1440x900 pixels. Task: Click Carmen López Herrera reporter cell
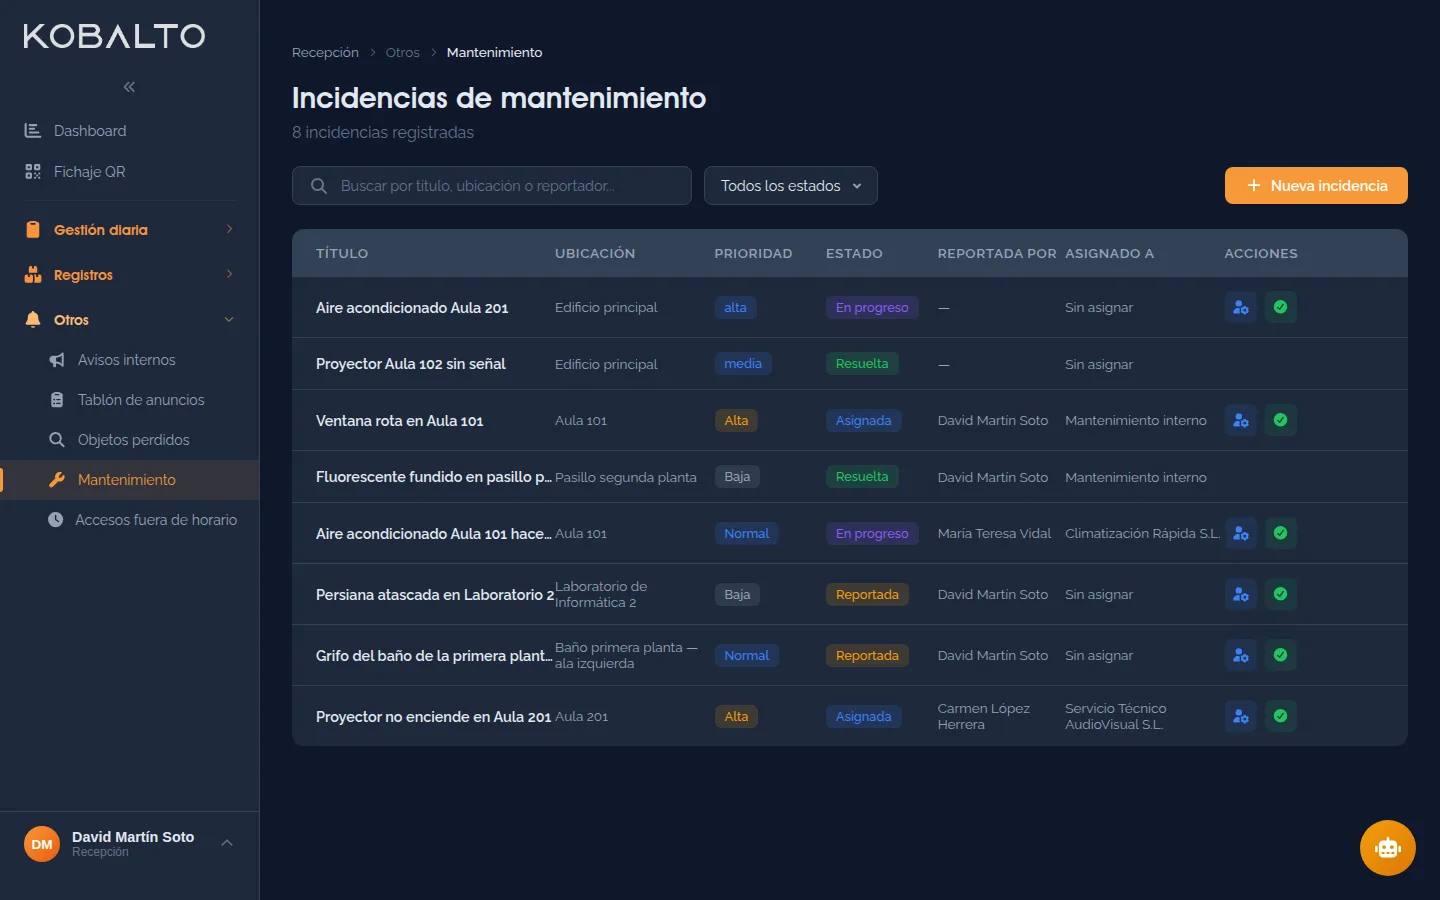point(984,716)
